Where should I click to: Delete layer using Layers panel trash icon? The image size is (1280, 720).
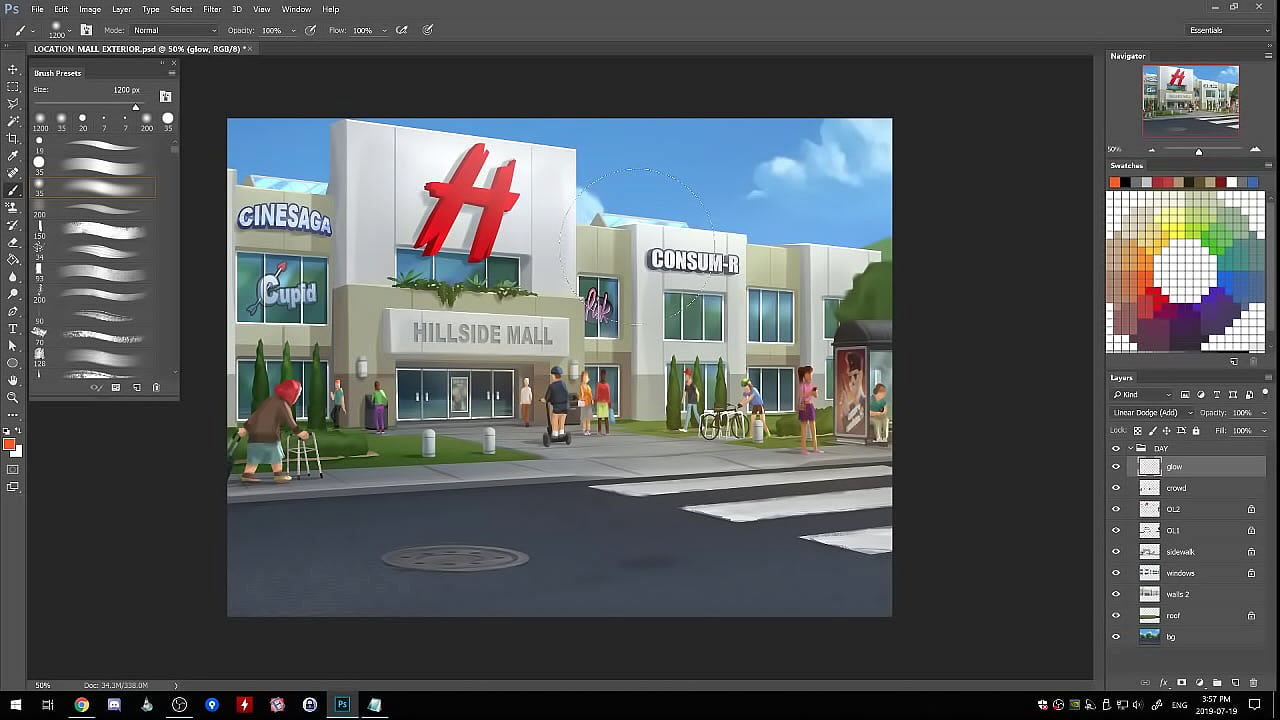1254,683
